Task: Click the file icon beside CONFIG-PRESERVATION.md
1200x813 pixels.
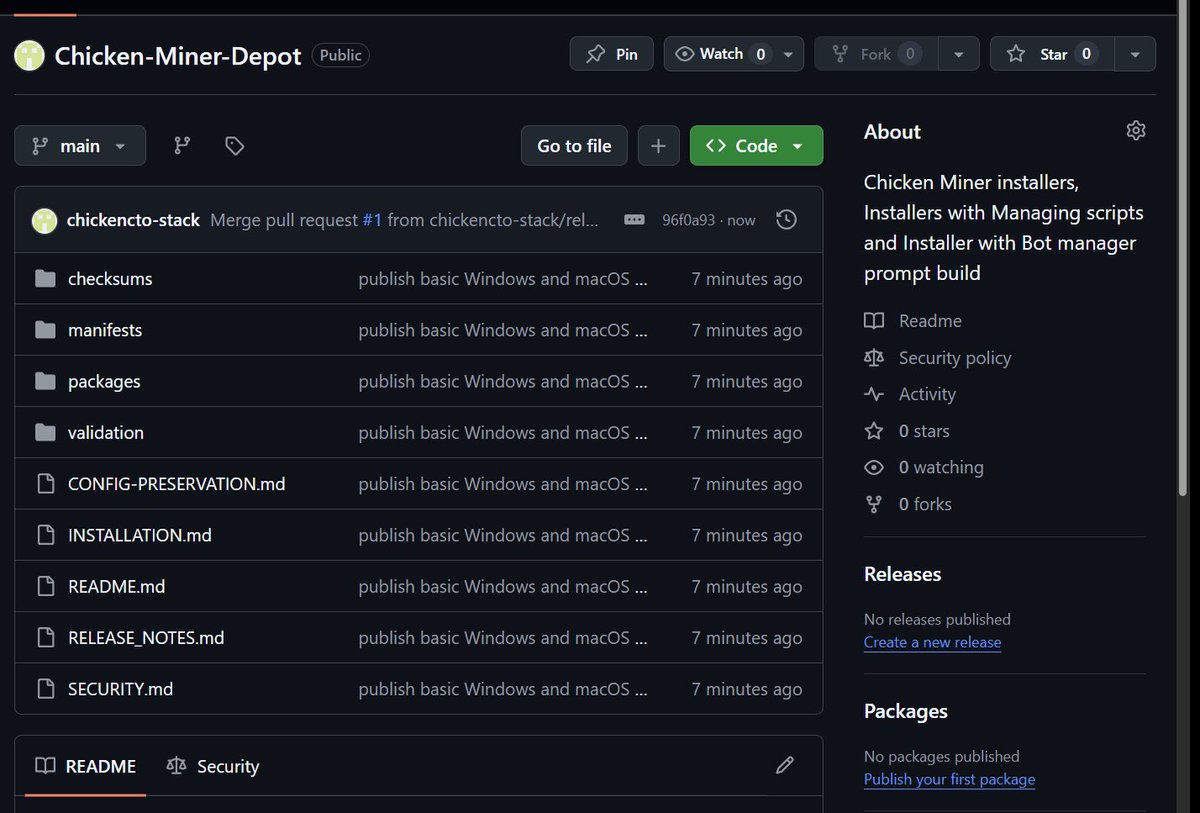Action: click(45, 484)
